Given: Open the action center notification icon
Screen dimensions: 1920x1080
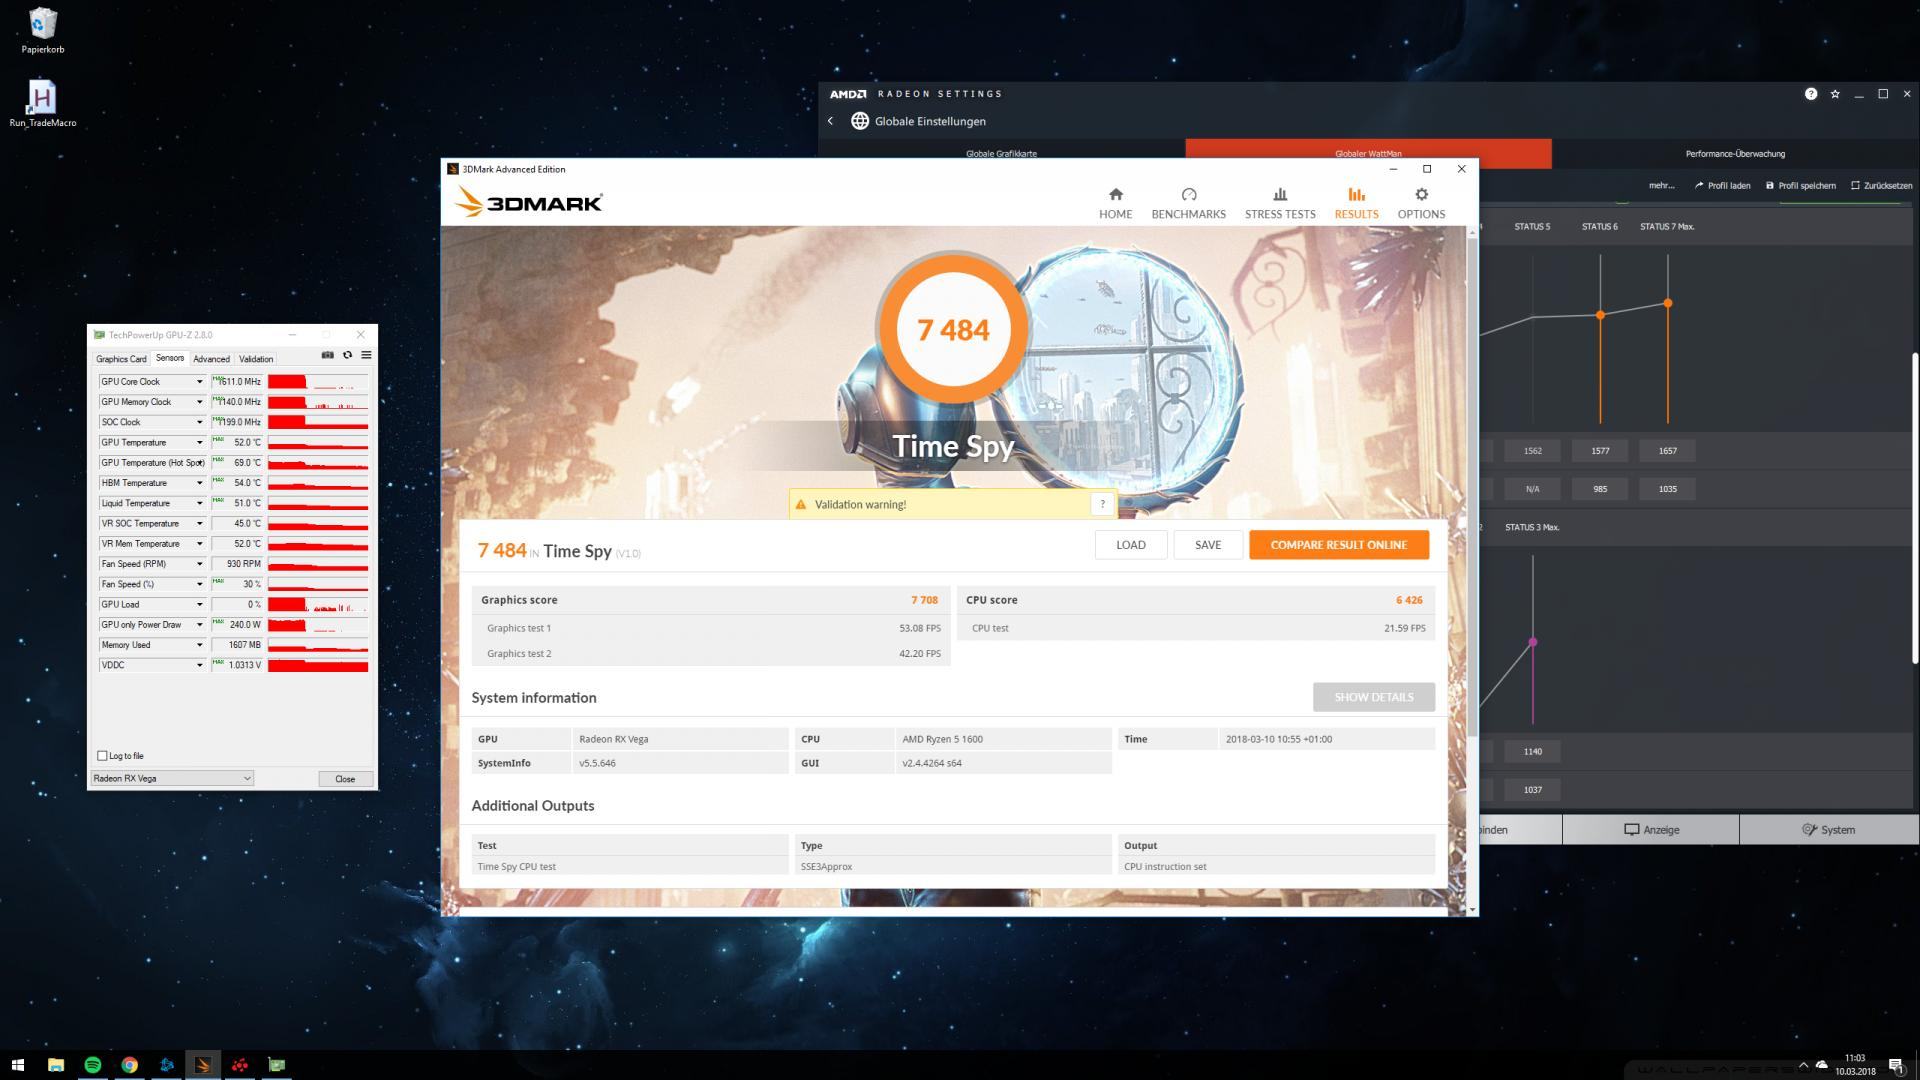Looking at the screenshot, I should (1896, 1065).
